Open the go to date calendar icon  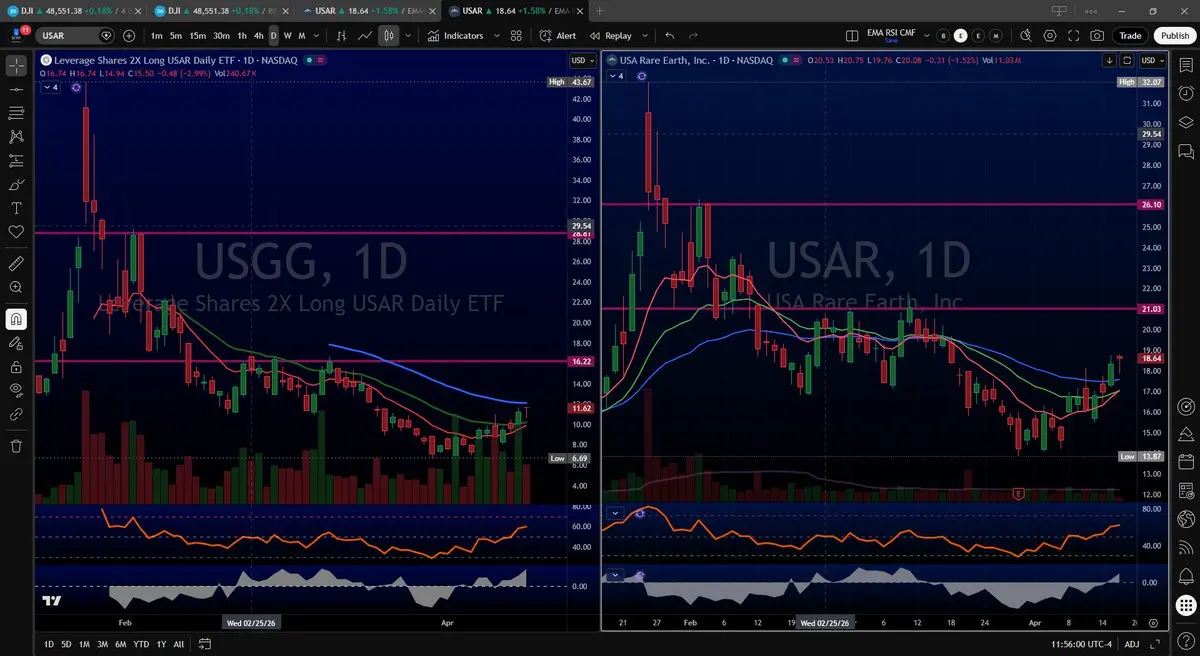point(203,644)
